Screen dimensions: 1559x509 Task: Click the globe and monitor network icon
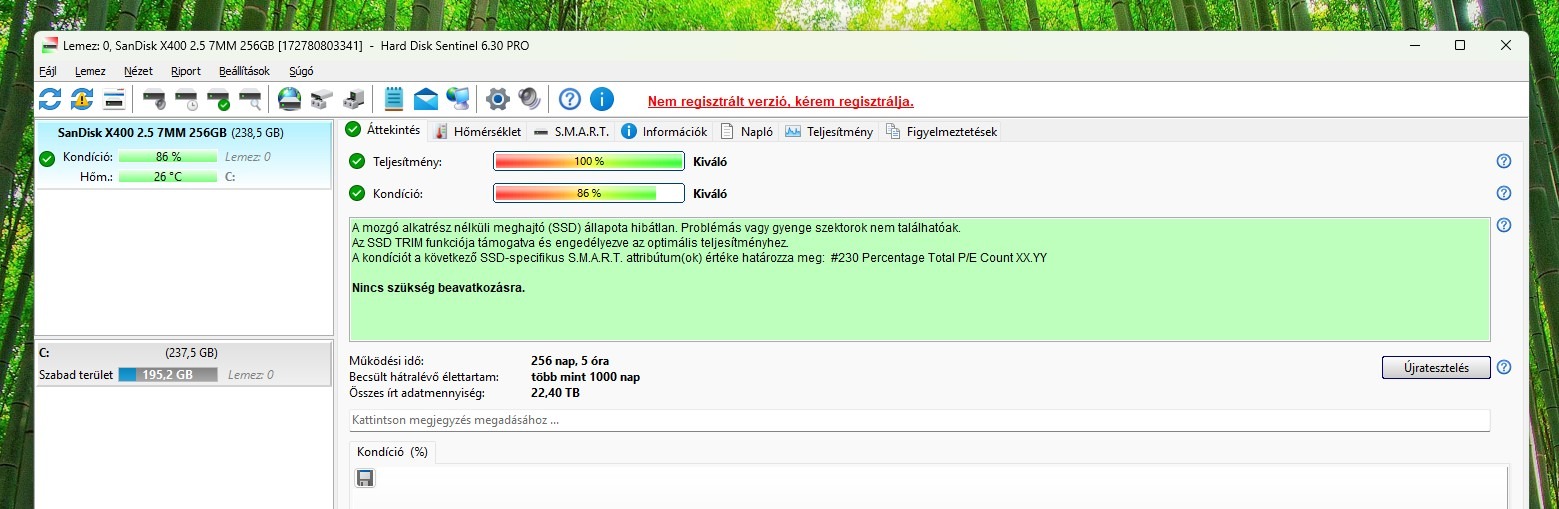(x=458, y=99)
